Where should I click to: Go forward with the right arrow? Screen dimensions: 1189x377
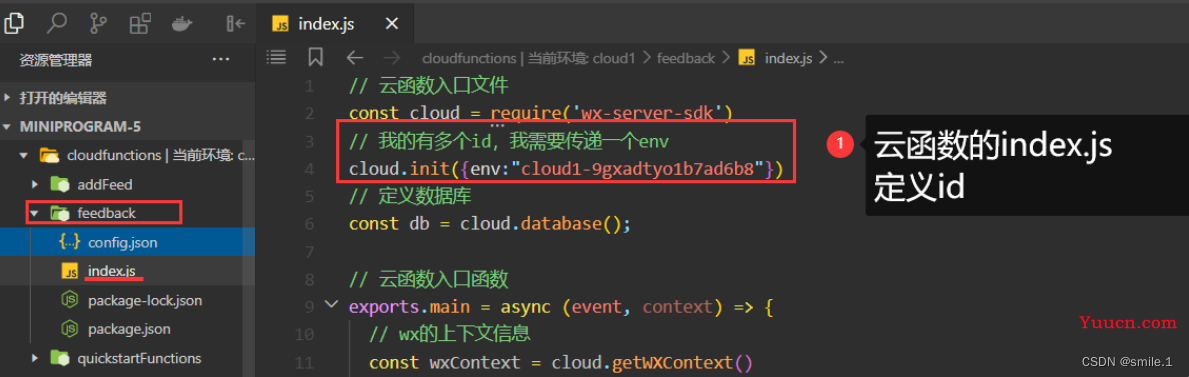(x=392, y=58)
